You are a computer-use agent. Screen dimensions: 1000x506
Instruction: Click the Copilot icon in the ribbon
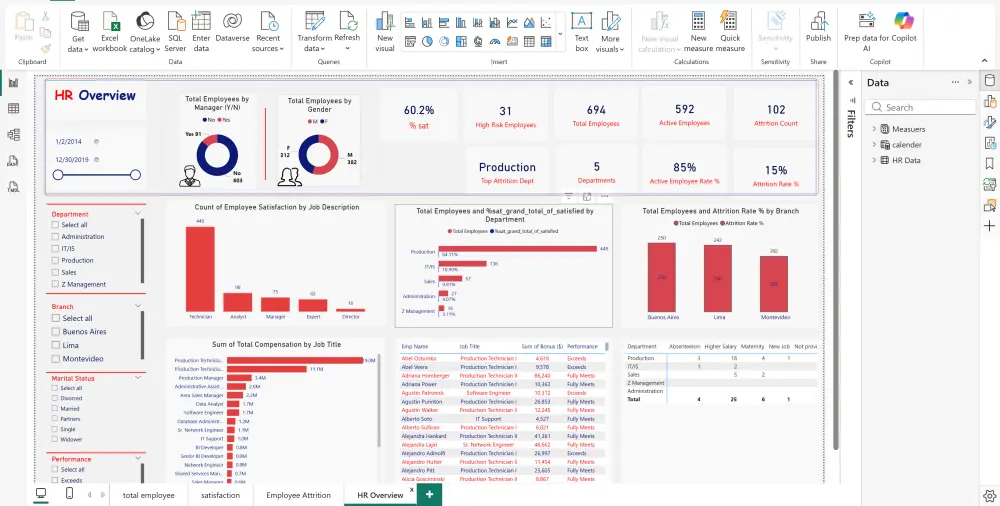click(x=904, y=20)
